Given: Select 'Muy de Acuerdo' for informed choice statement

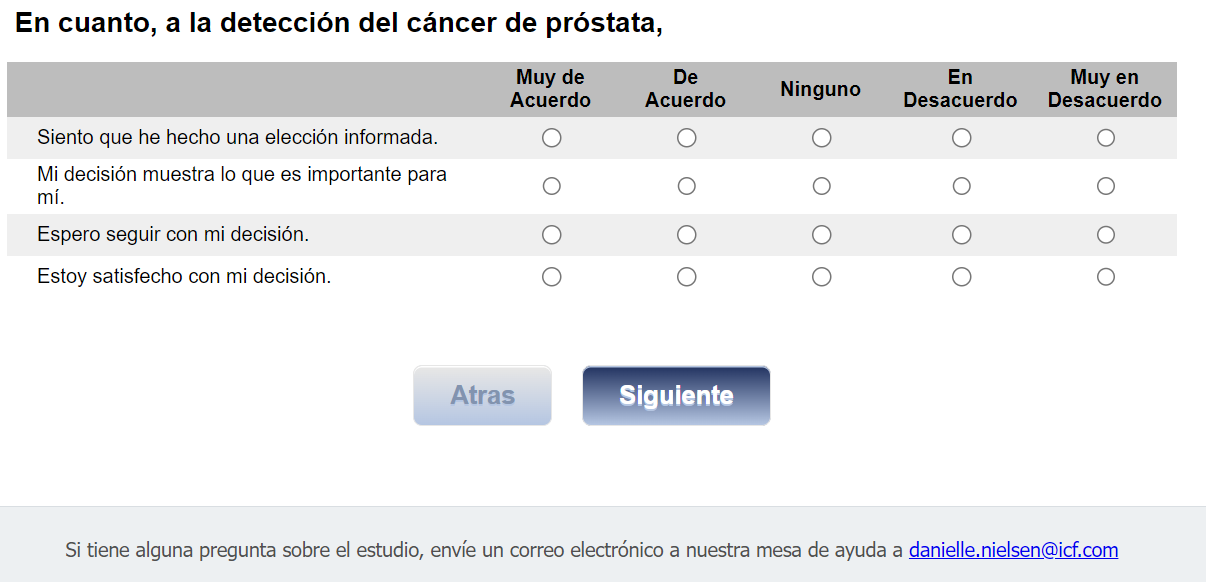Looking at the screenshot, I should click(x=551, y=138).
